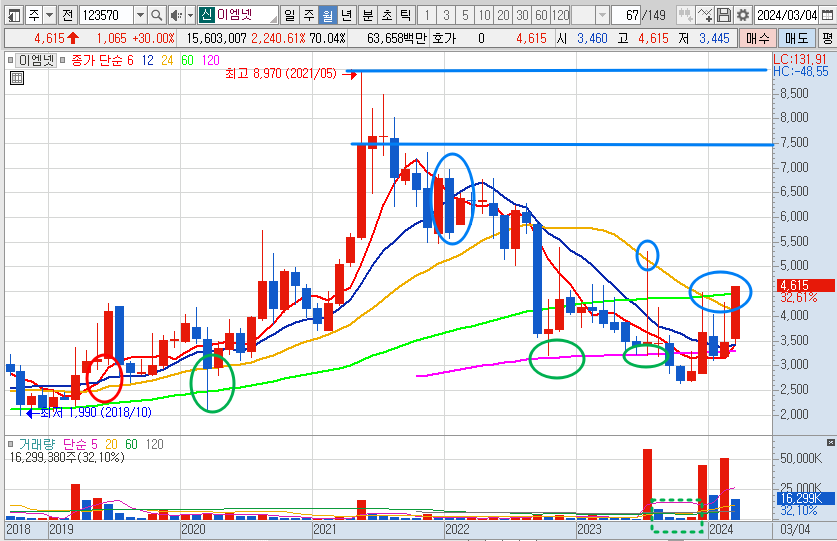Click red MA 6 legend number

pos(130,60)
